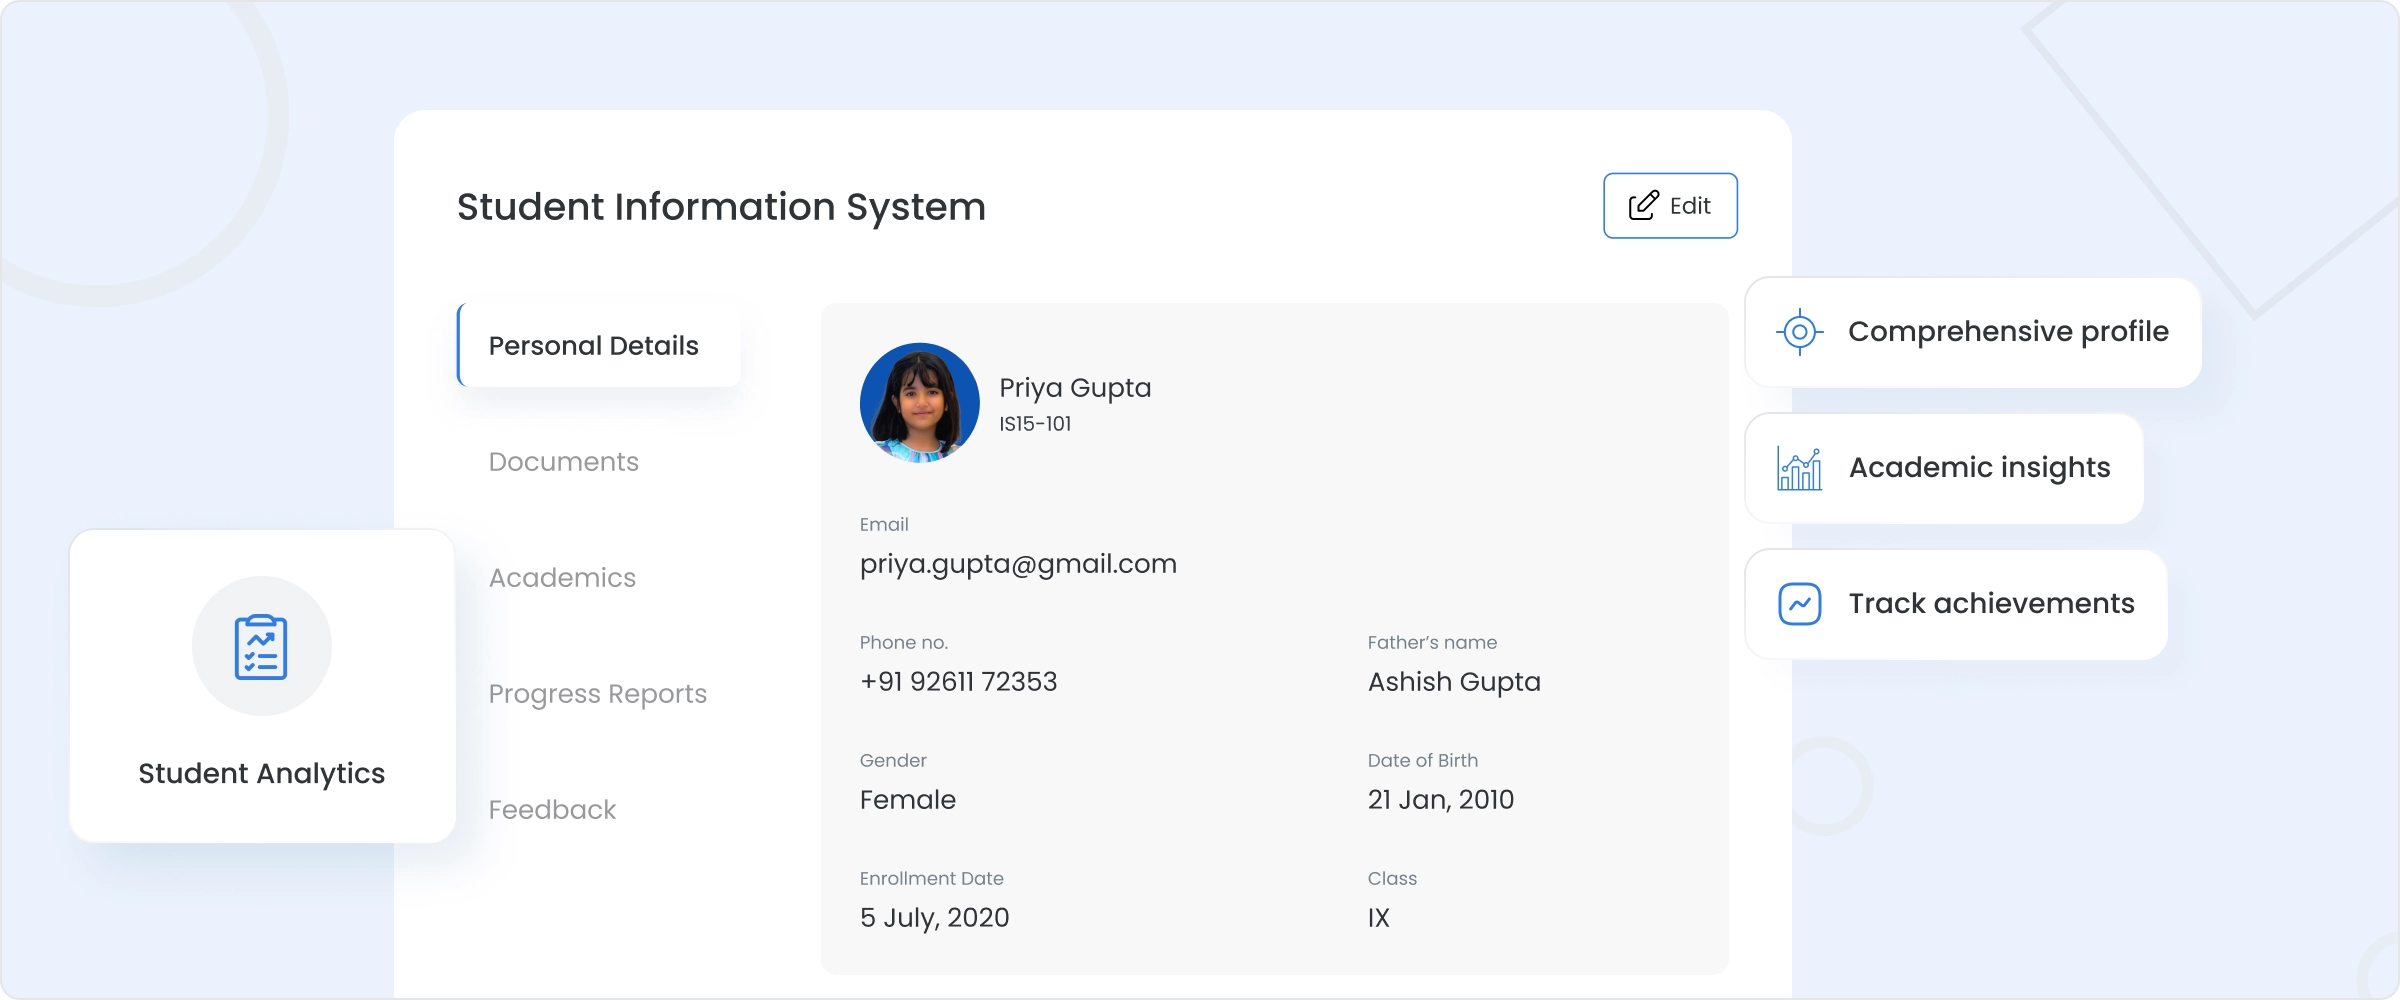Select the Personal Details tab
The height and width of the screenshot is (1000, 2400).
[x=594, y=345]
